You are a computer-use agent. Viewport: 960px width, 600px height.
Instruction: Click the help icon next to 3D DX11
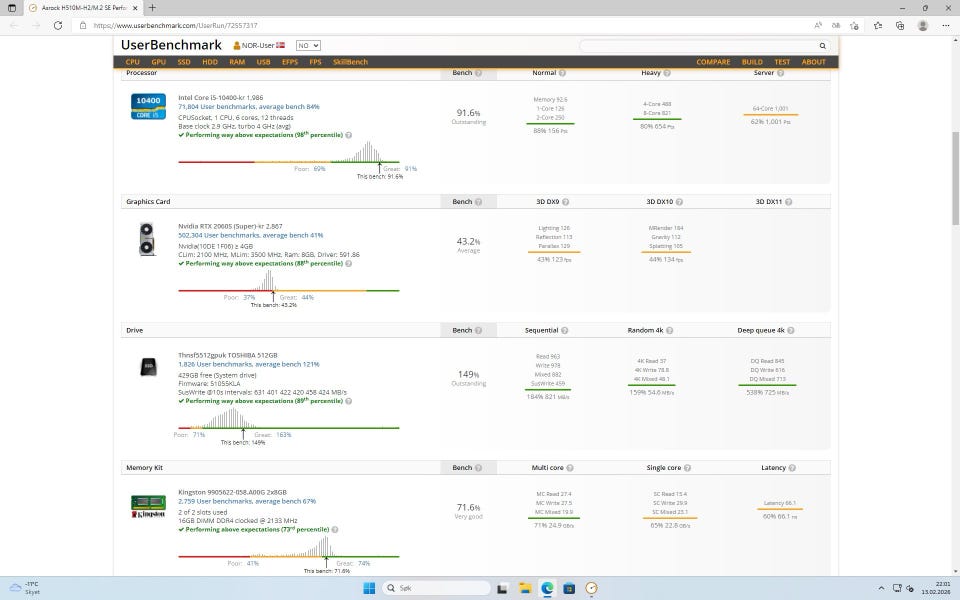point(788,202)
